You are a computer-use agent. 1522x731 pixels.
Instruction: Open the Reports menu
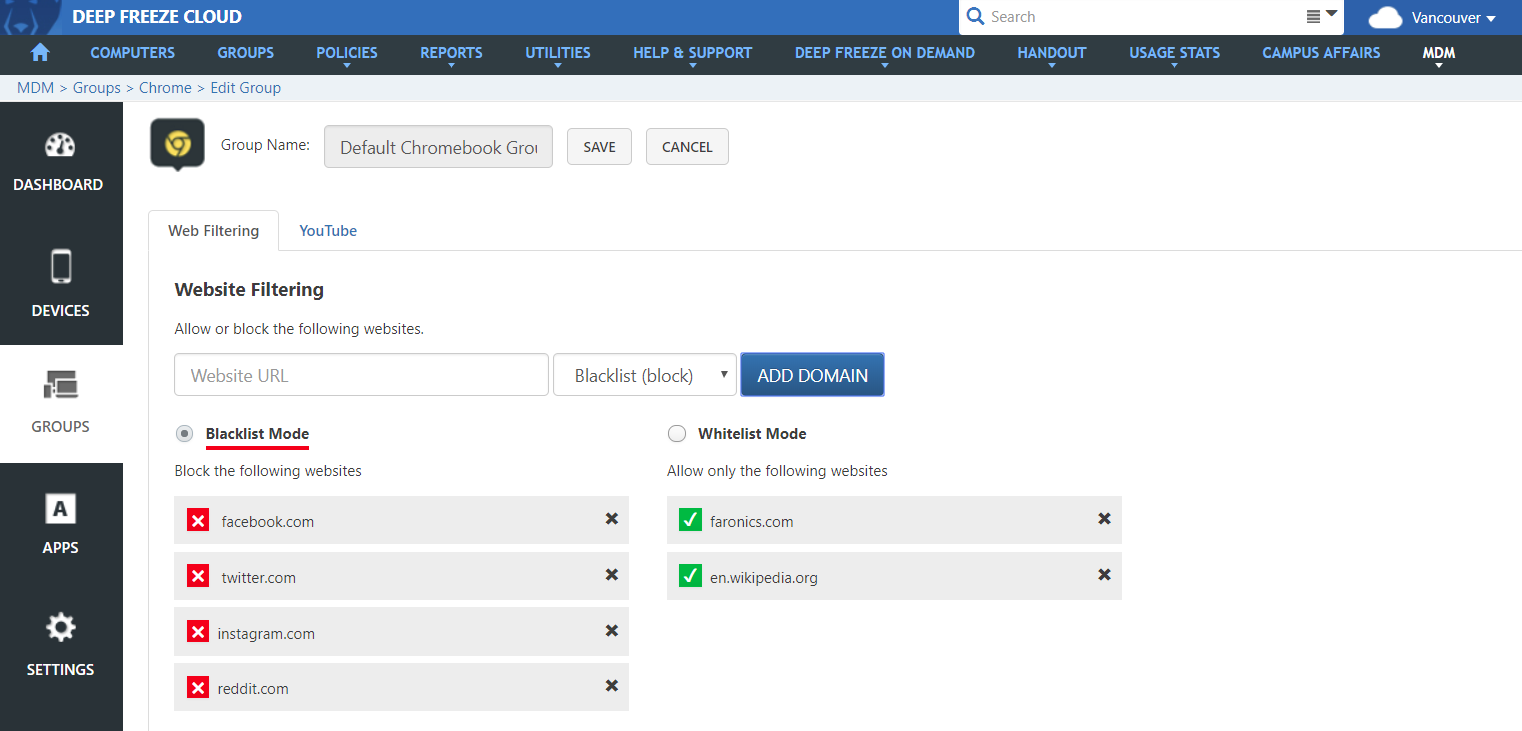pos(451,53)
